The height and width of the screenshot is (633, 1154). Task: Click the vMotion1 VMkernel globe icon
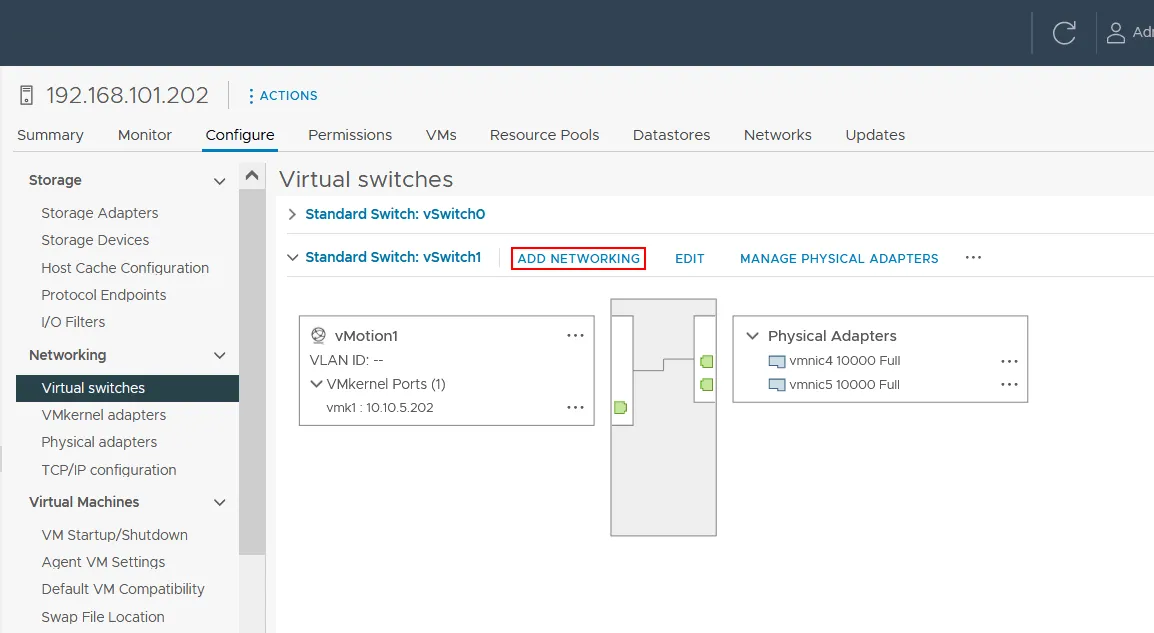point(320,335)
